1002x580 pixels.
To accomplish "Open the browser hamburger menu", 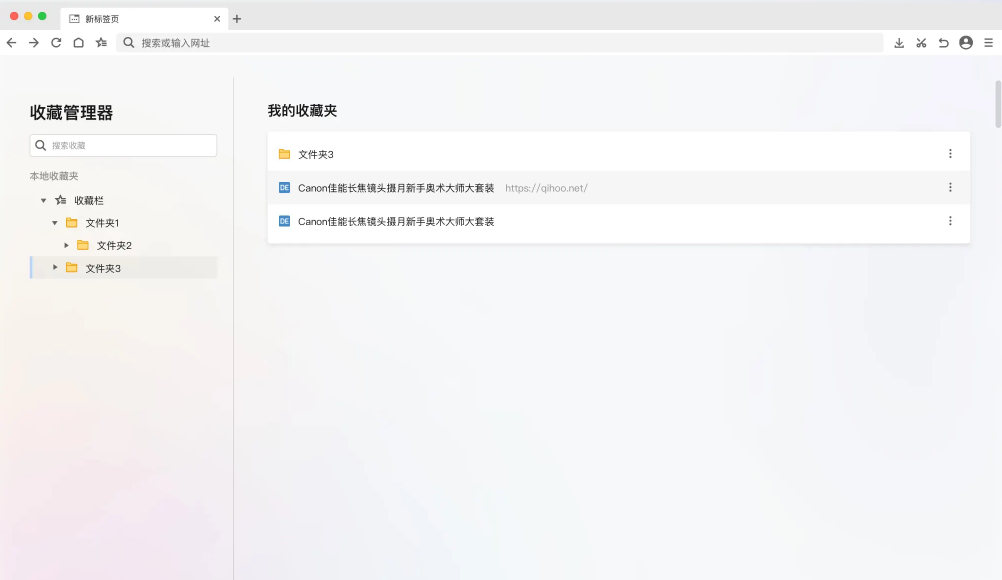I will (x=988, y=43).
